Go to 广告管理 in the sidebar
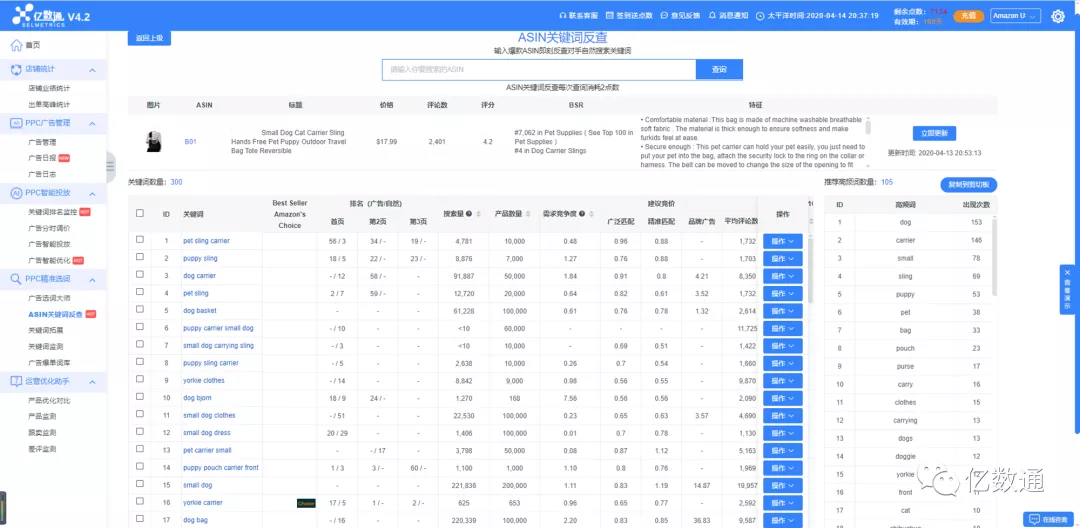1080x528 pixels. coord(42,142)
